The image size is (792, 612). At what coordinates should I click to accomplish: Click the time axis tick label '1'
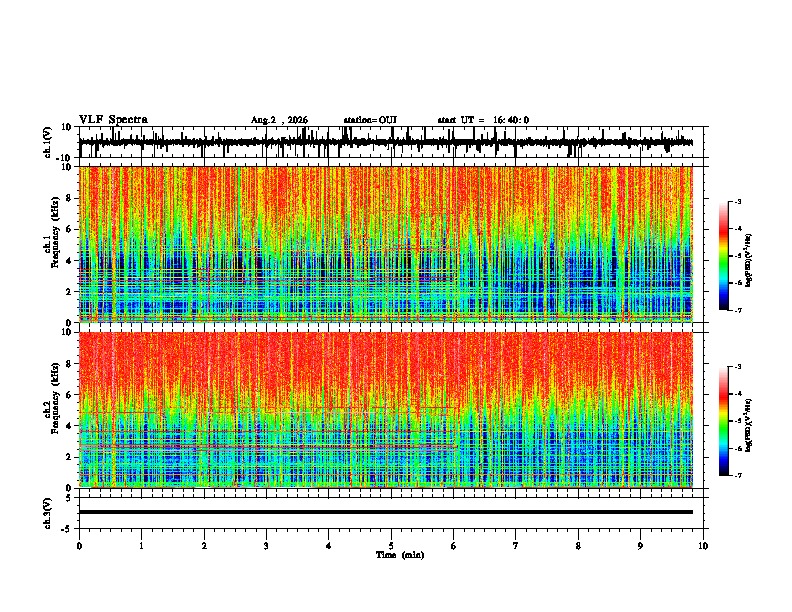(141, 546)
